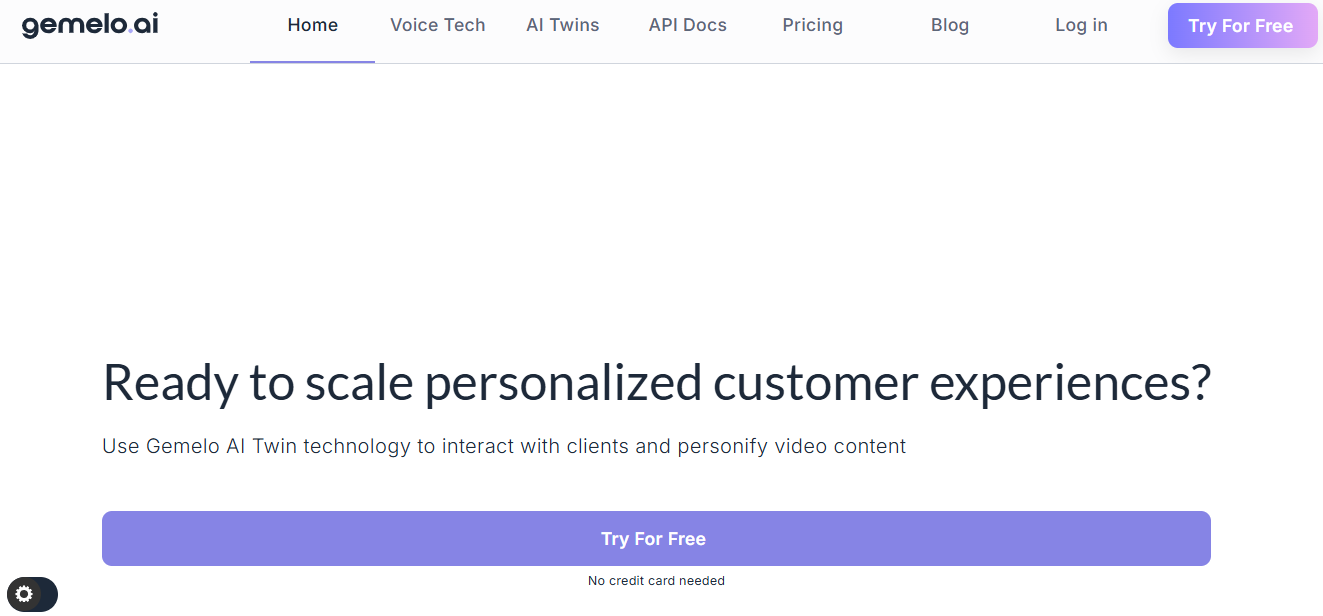This screenshot has height=616, width=1323.
Task: Click the purple dot in the logo
Action: tap(131, 31)
